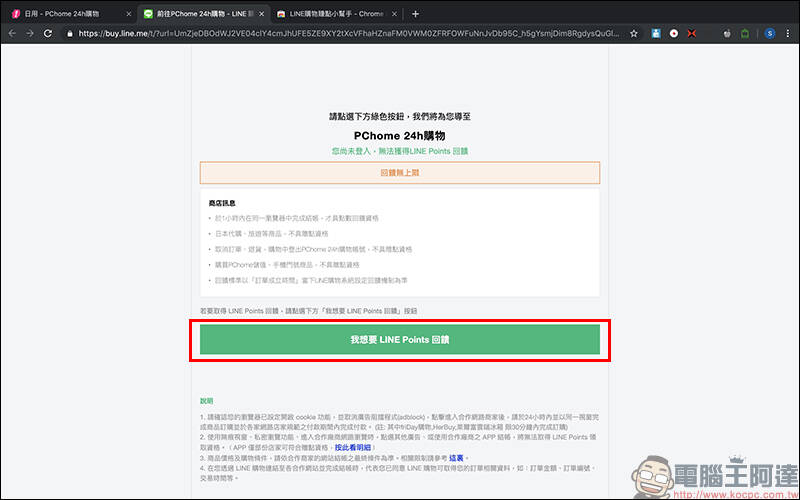The height and width of the screenshot is (500, 800).
Task: Open Chrome three-dot menu
Action: click(x=788, y=34)
